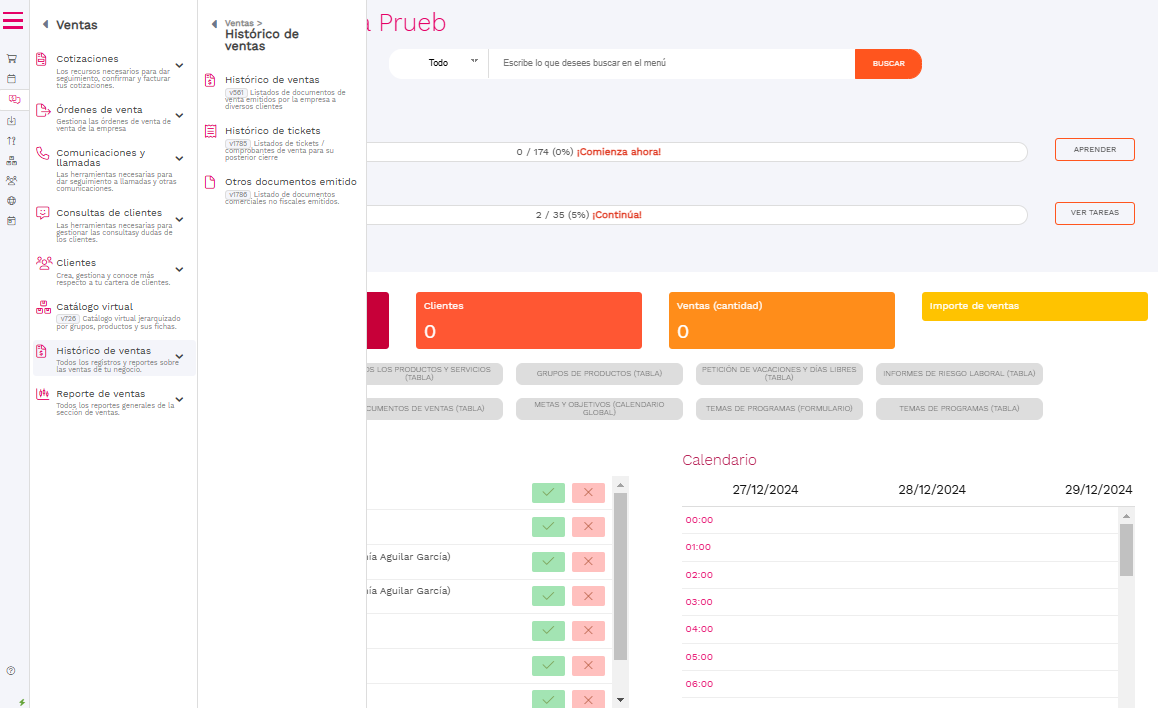
Task: Open the help question mark icon
Action: (x=11, y=670)
